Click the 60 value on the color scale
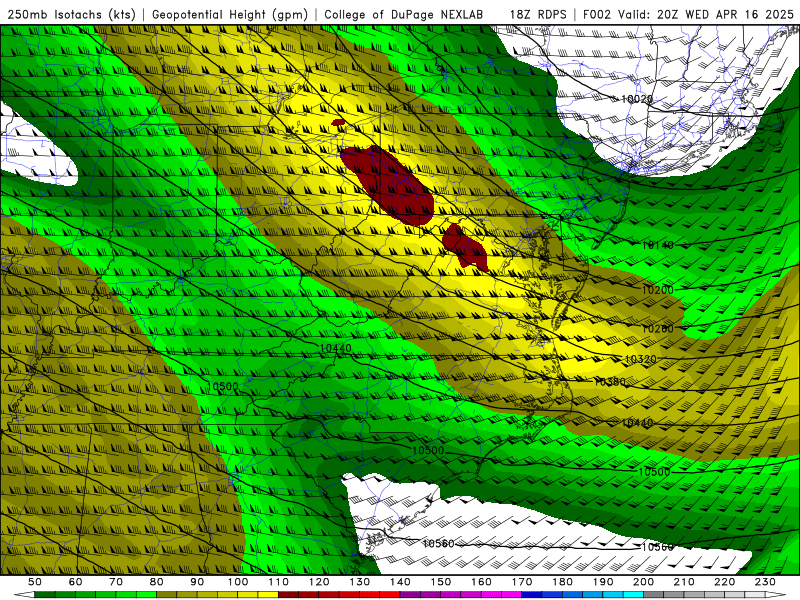The image size is (800, 600). coord(76,582)
